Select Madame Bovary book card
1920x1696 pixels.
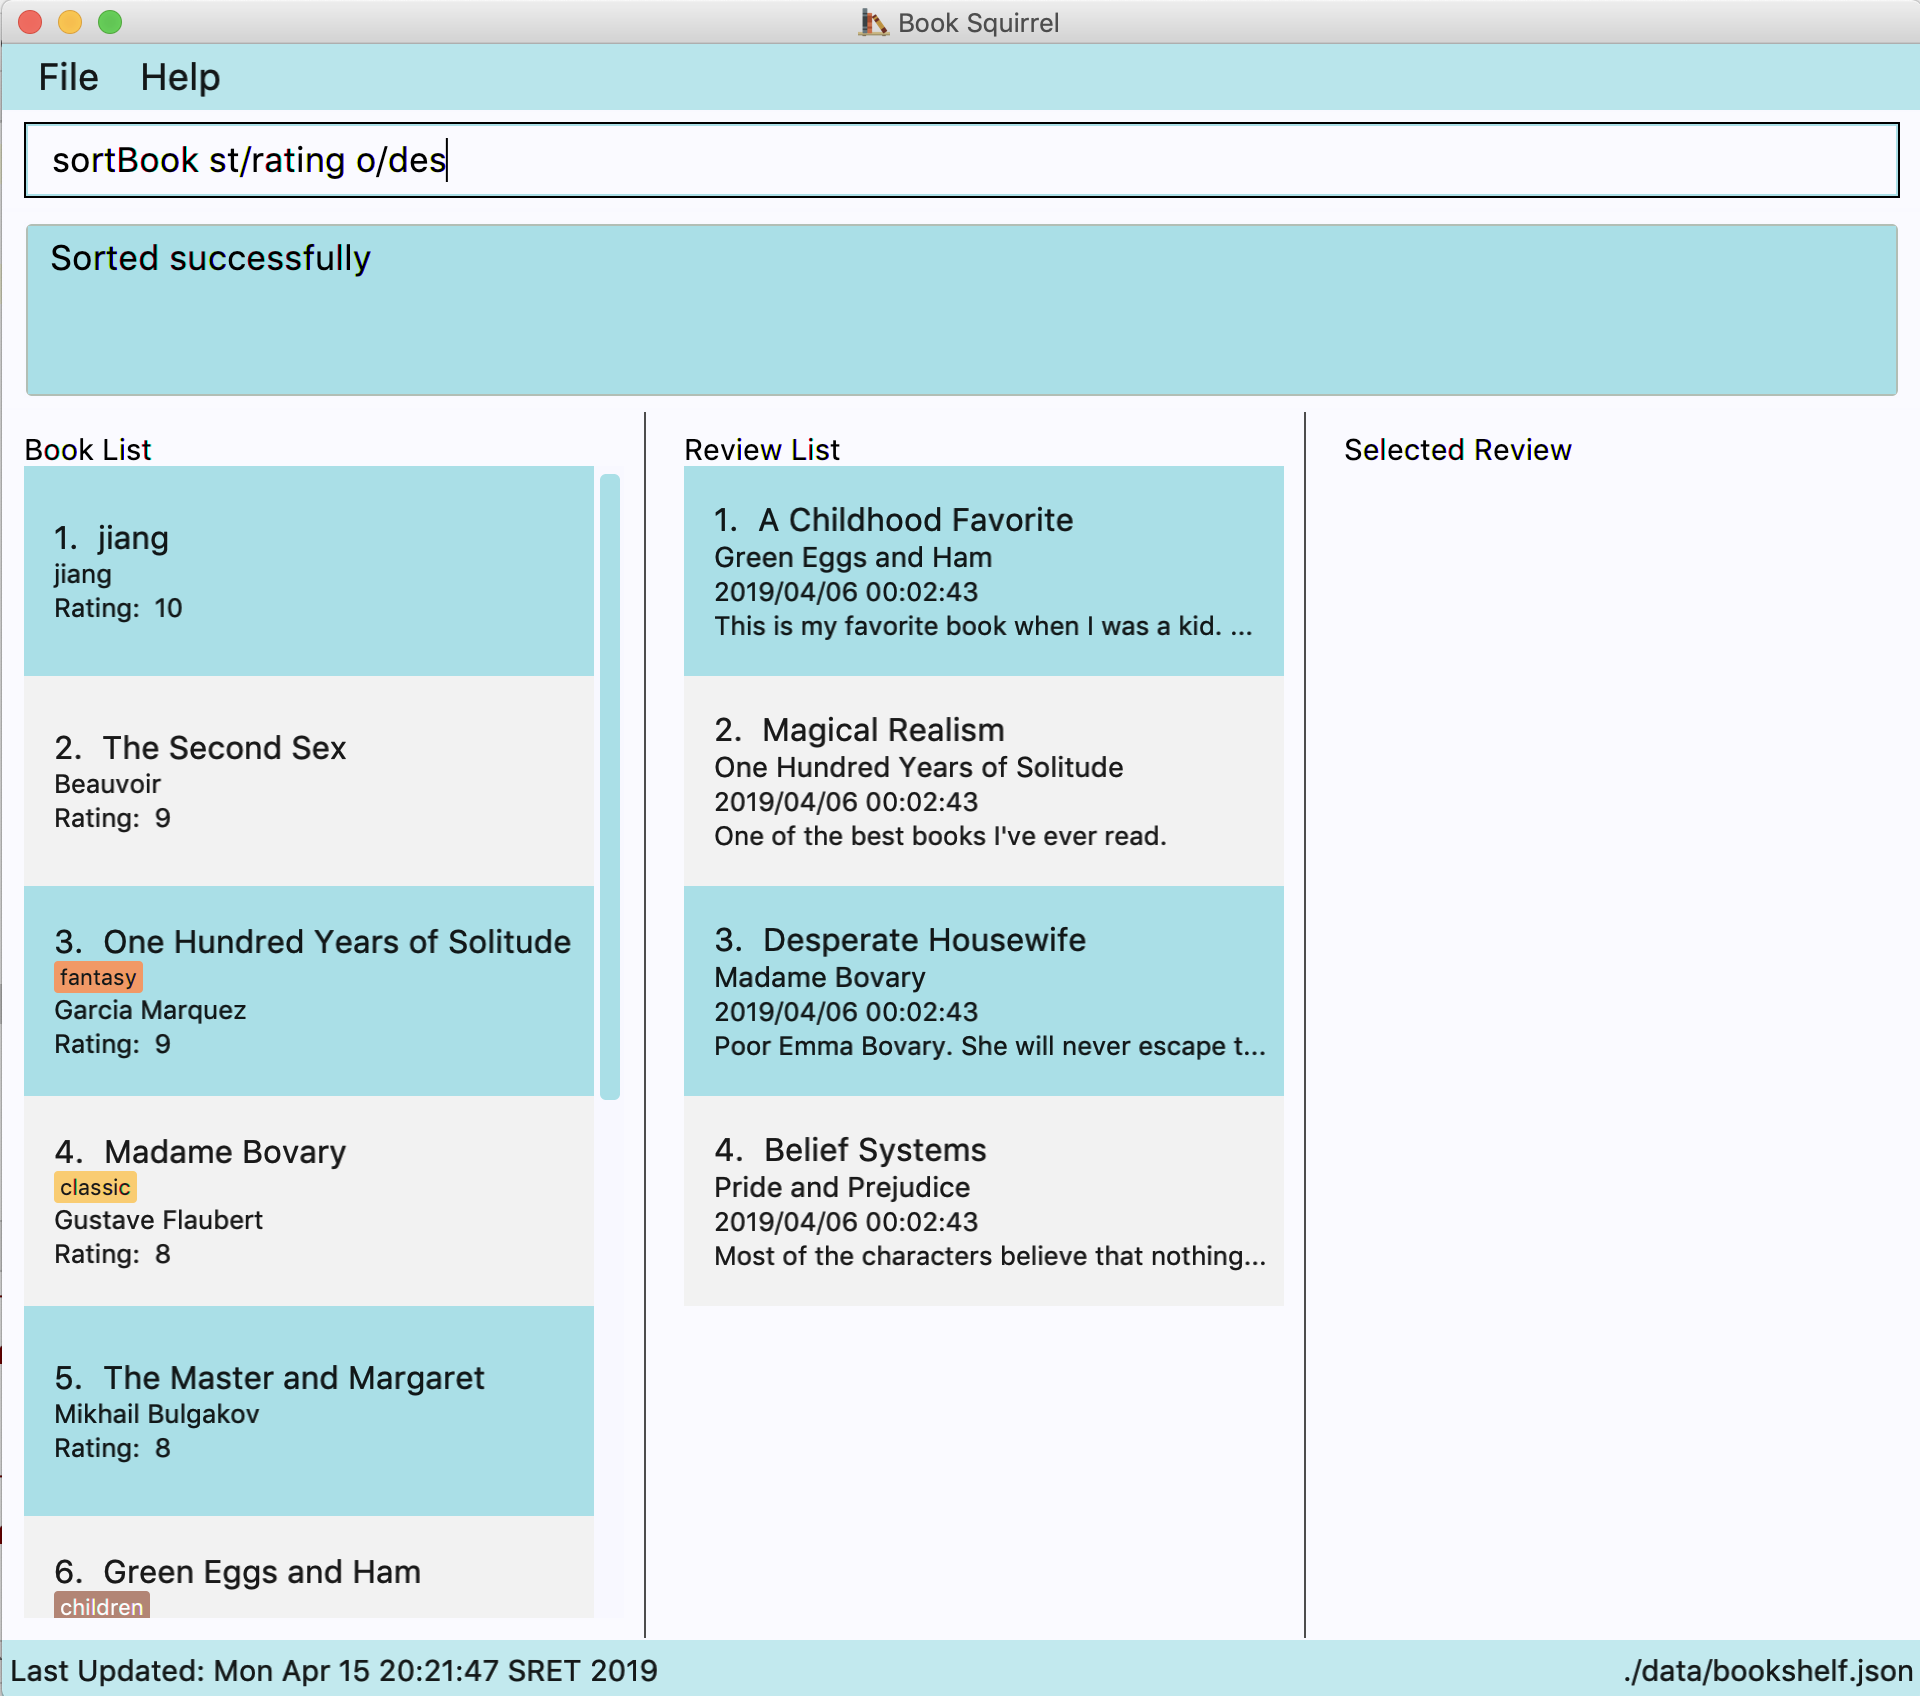coord(309,1201)
